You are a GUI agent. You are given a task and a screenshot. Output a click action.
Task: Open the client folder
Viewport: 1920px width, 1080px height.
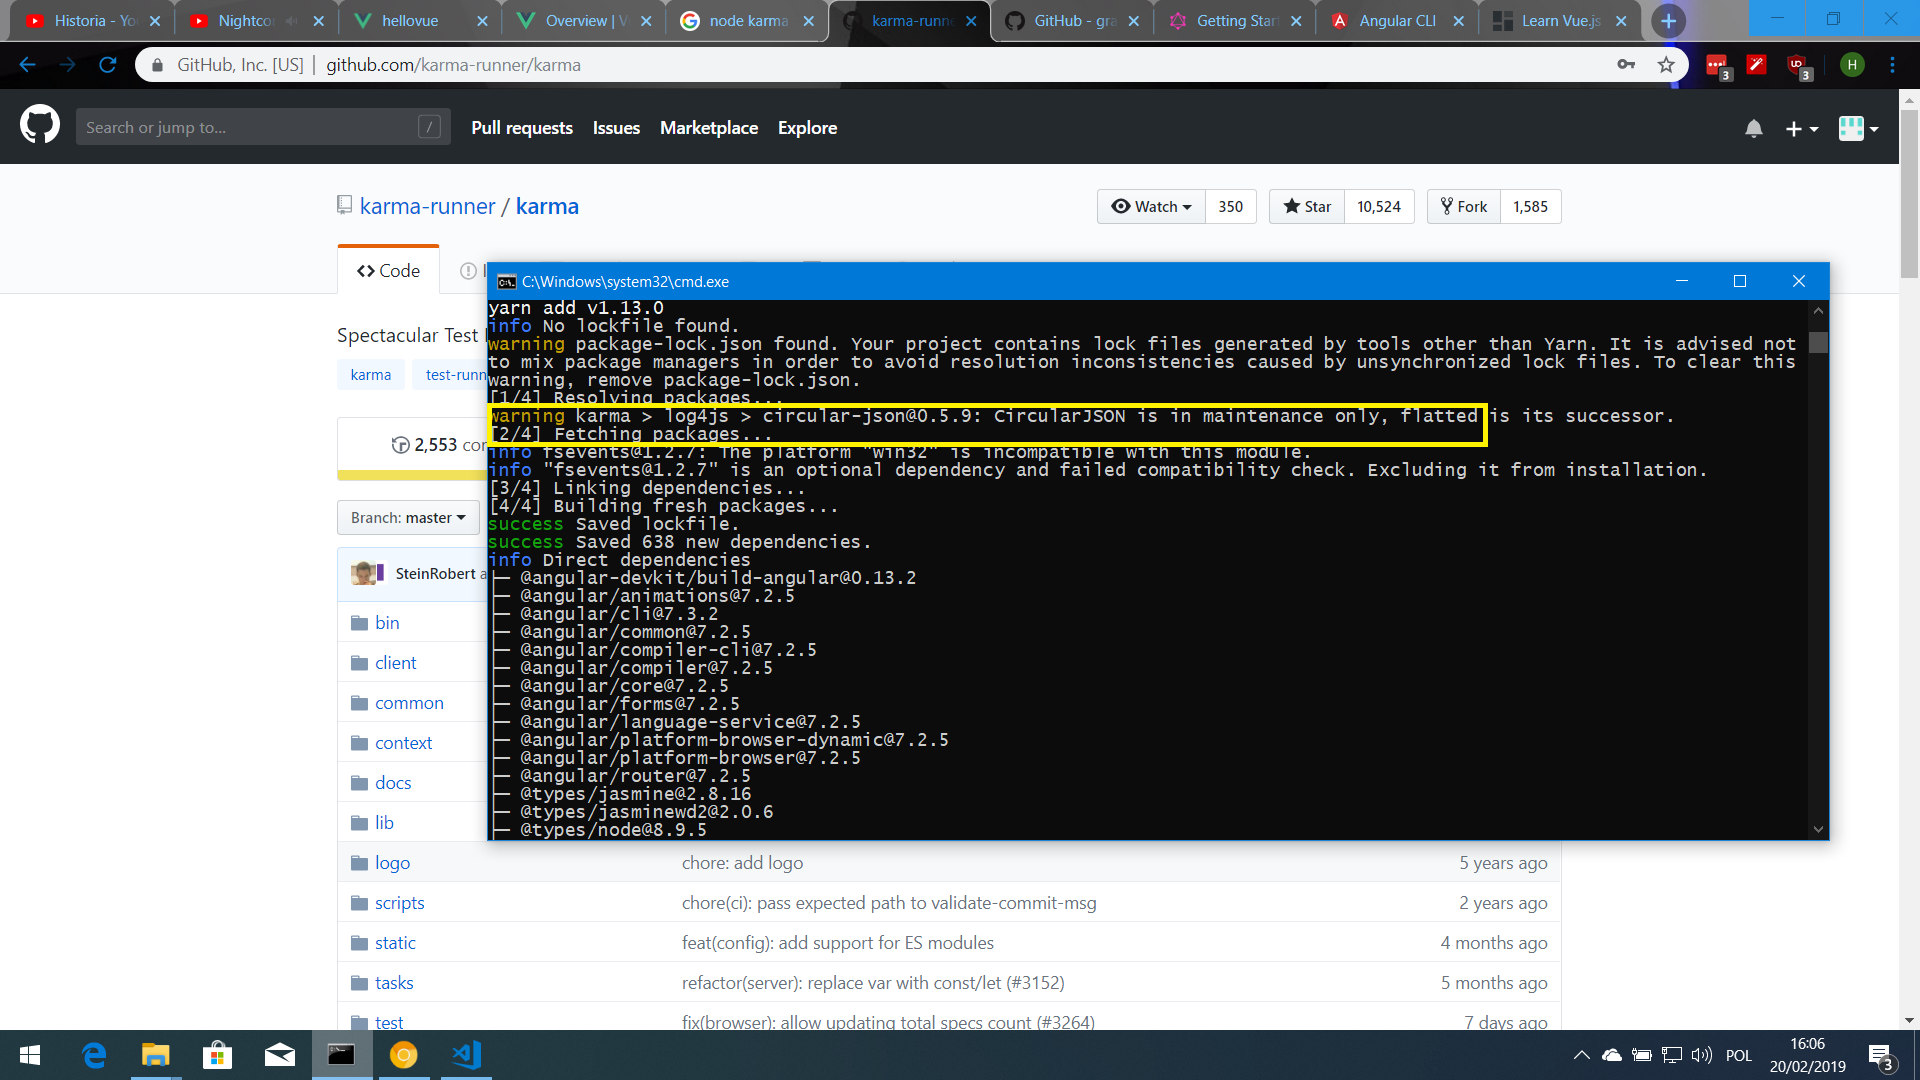pos(396,662)
